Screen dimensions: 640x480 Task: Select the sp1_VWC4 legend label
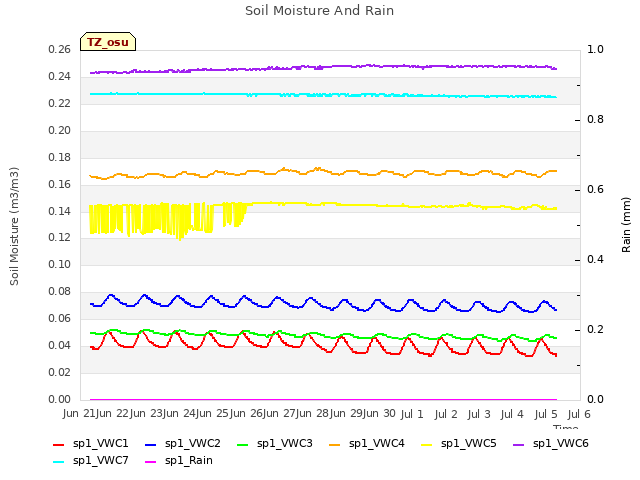[x=377, y=444]
